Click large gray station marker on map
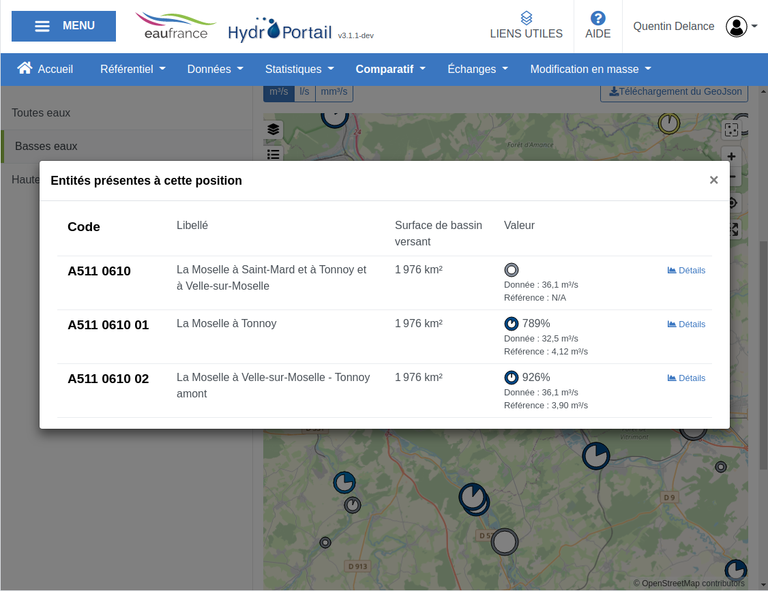Image resolution: width=768 pixels, height=591 pixels. pyautogui.click(x=504, y=542)
